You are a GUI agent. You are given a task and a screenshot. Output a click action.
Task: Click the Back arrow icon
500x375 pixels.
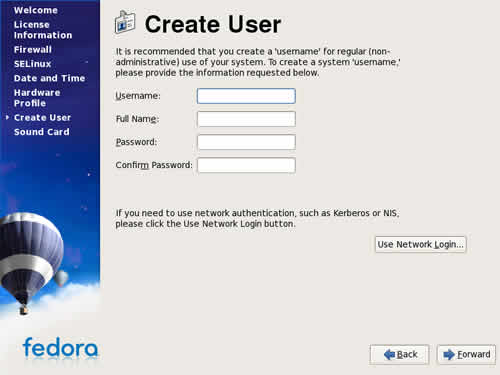tap(389, 354)
